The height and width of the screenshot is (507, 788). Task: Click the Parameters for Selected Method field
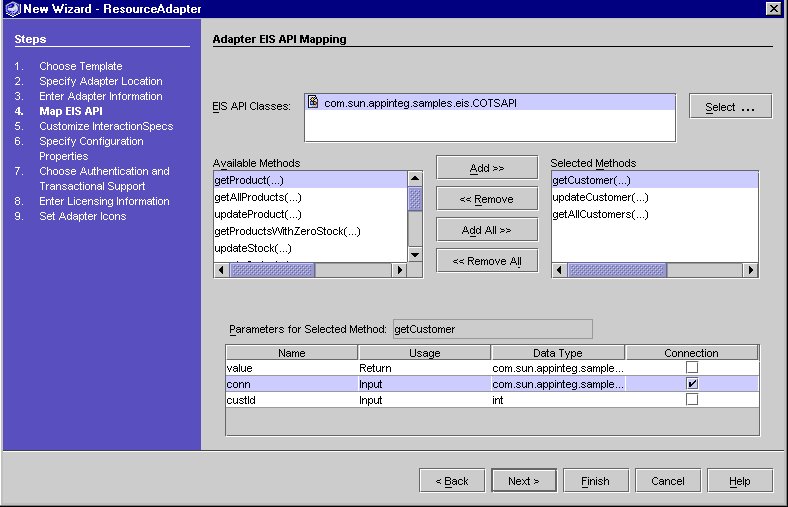point(492,329)
